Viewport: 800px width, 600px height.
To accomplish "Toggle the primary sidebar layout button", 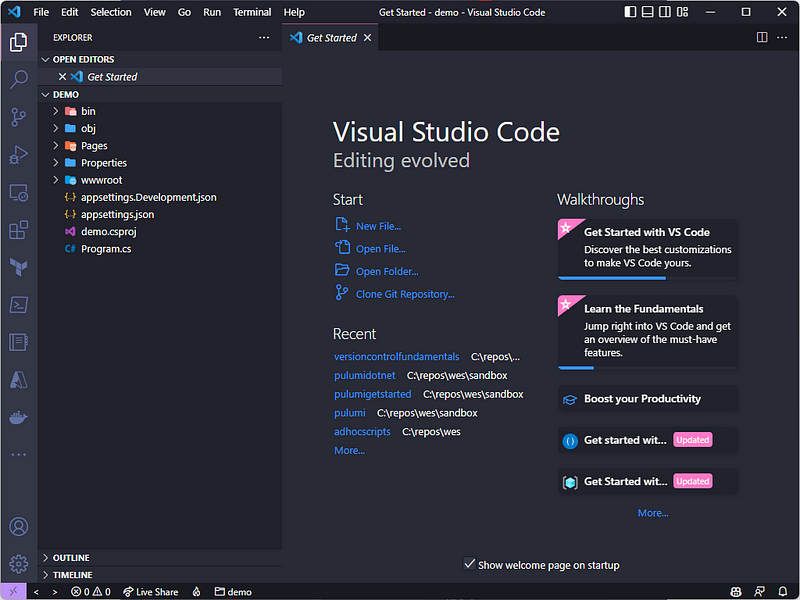I will (x=630, y=12).
